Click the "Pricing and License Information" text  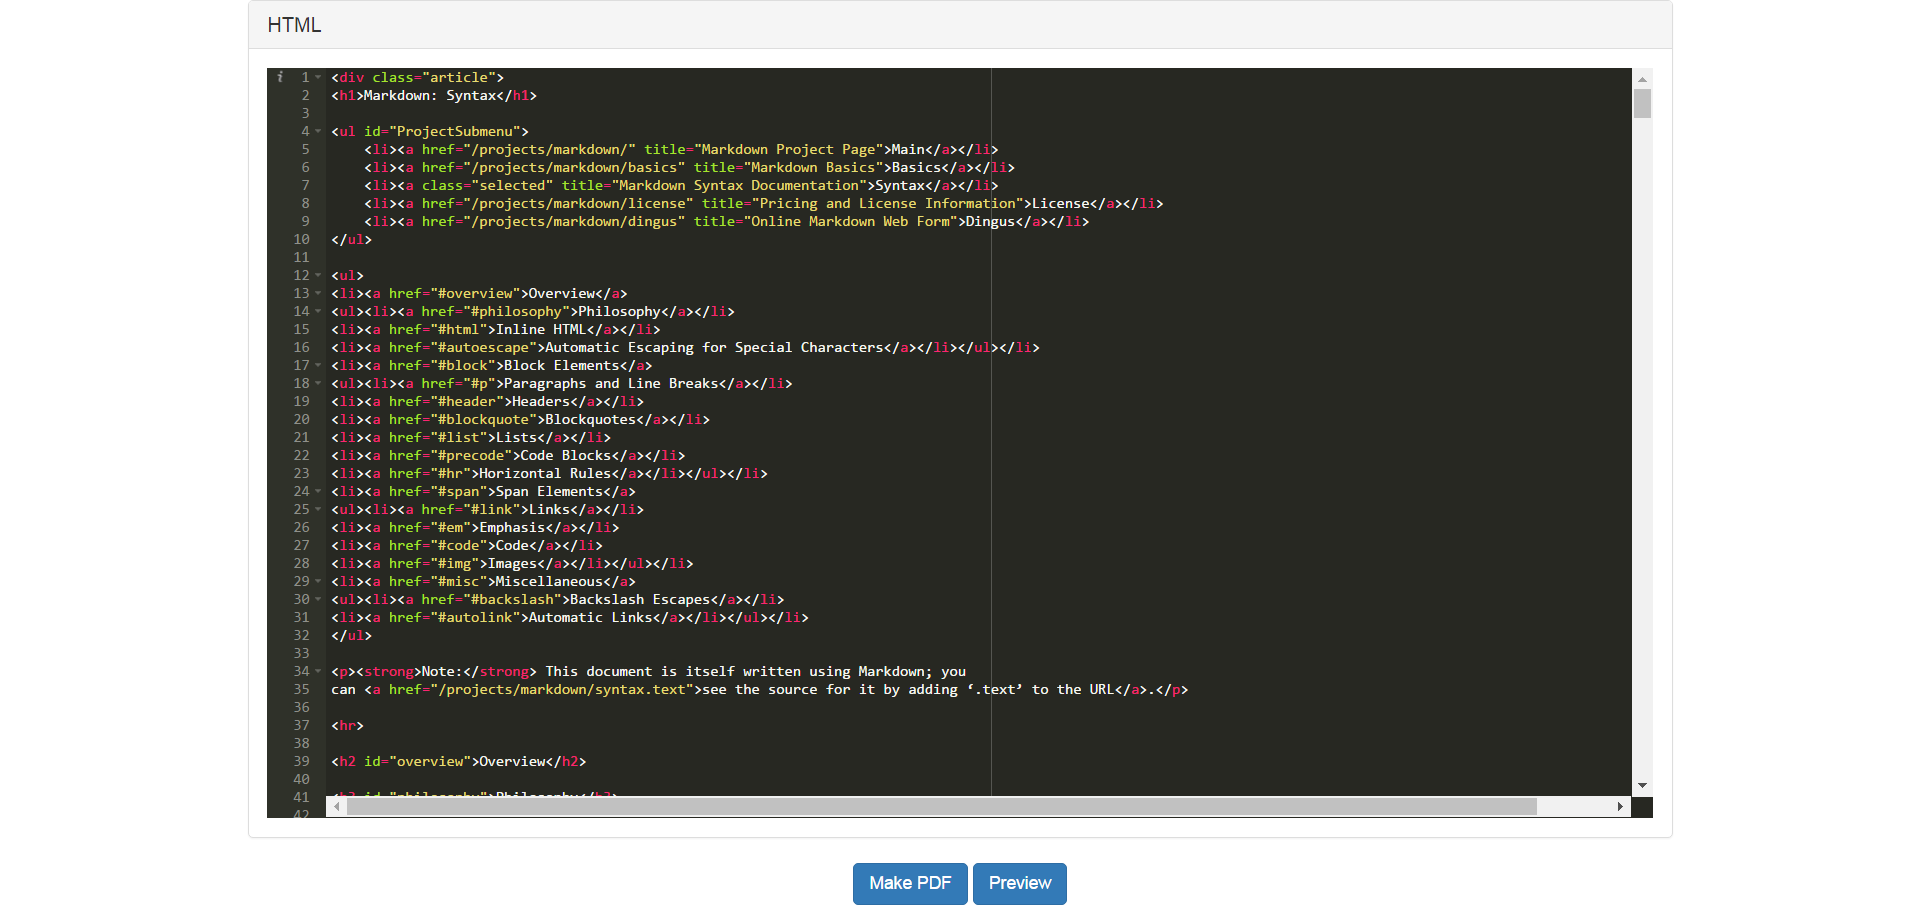point(888,203)
